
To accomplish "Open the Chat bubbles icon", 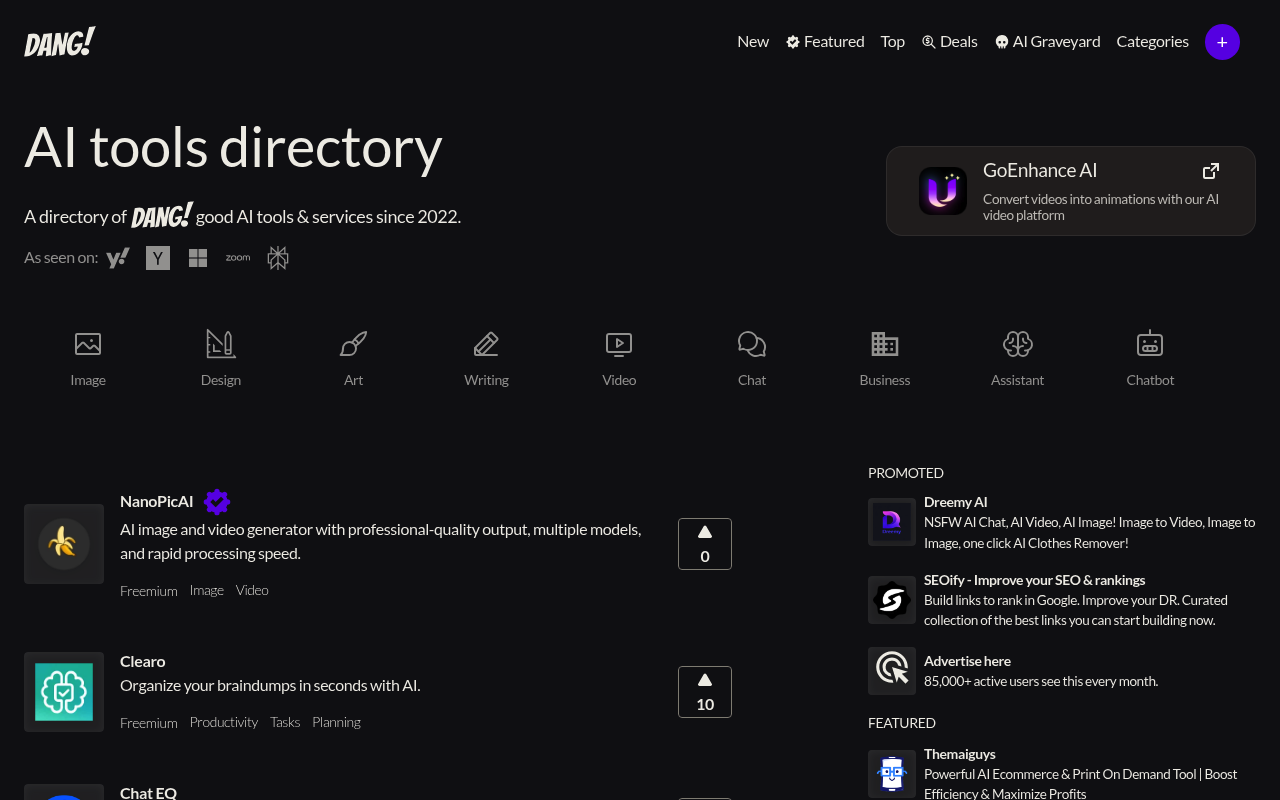I will (x=752, y=344).
